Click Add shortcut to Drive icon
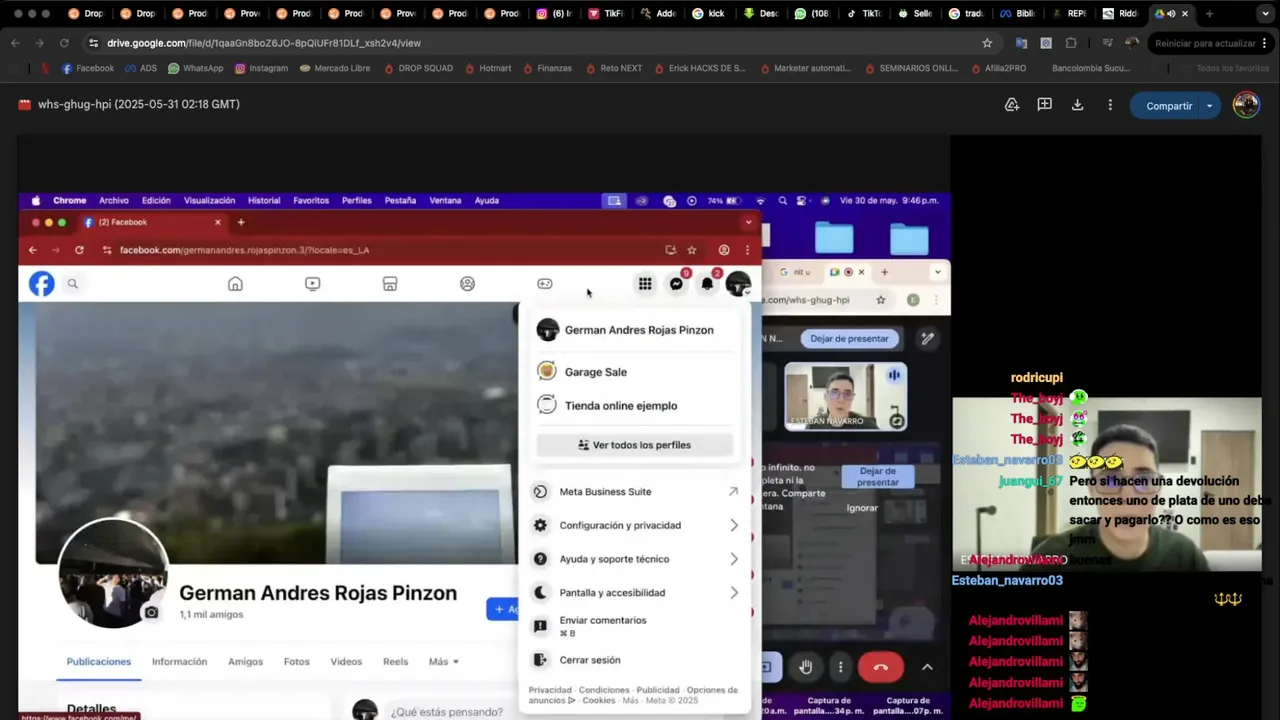 coord(1012,105)
